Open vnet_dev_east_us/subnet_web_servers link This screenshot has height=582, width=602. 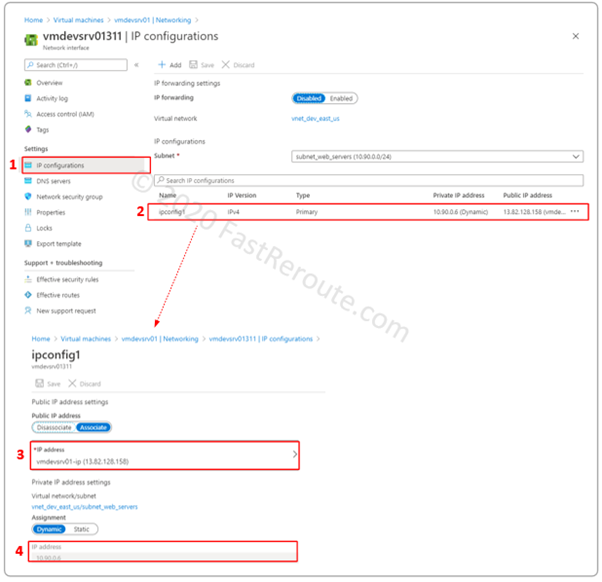click(84, 507)
